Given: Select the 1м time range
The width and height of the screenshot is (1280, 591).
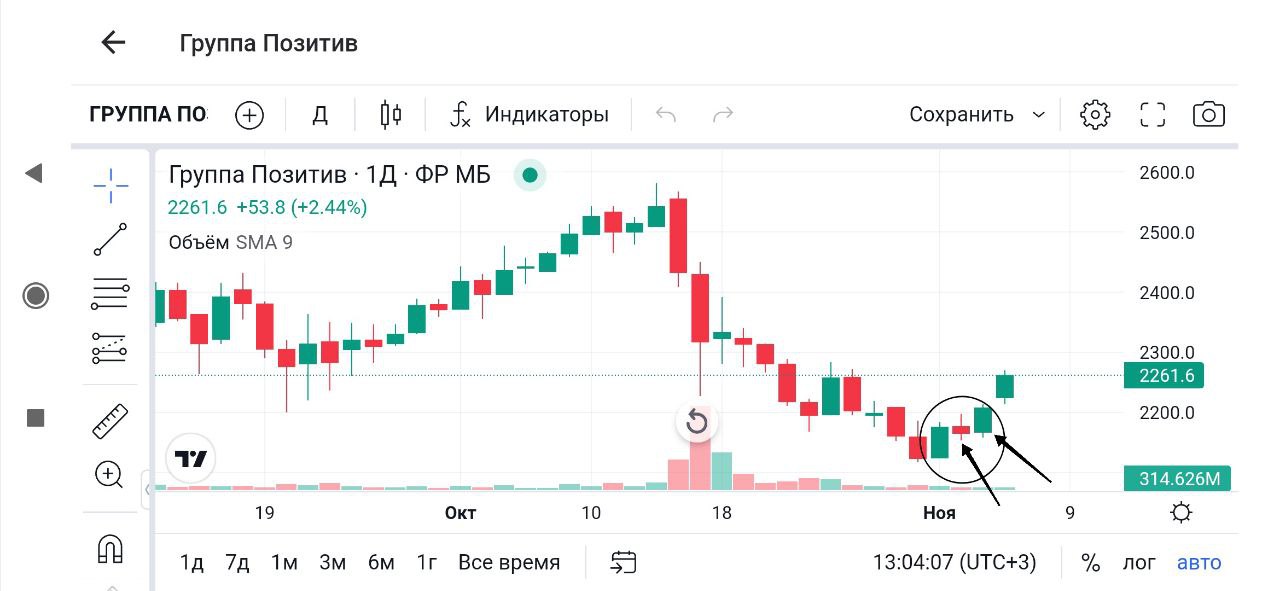Looking at the screenshot, I should click(x=284, y=563).
